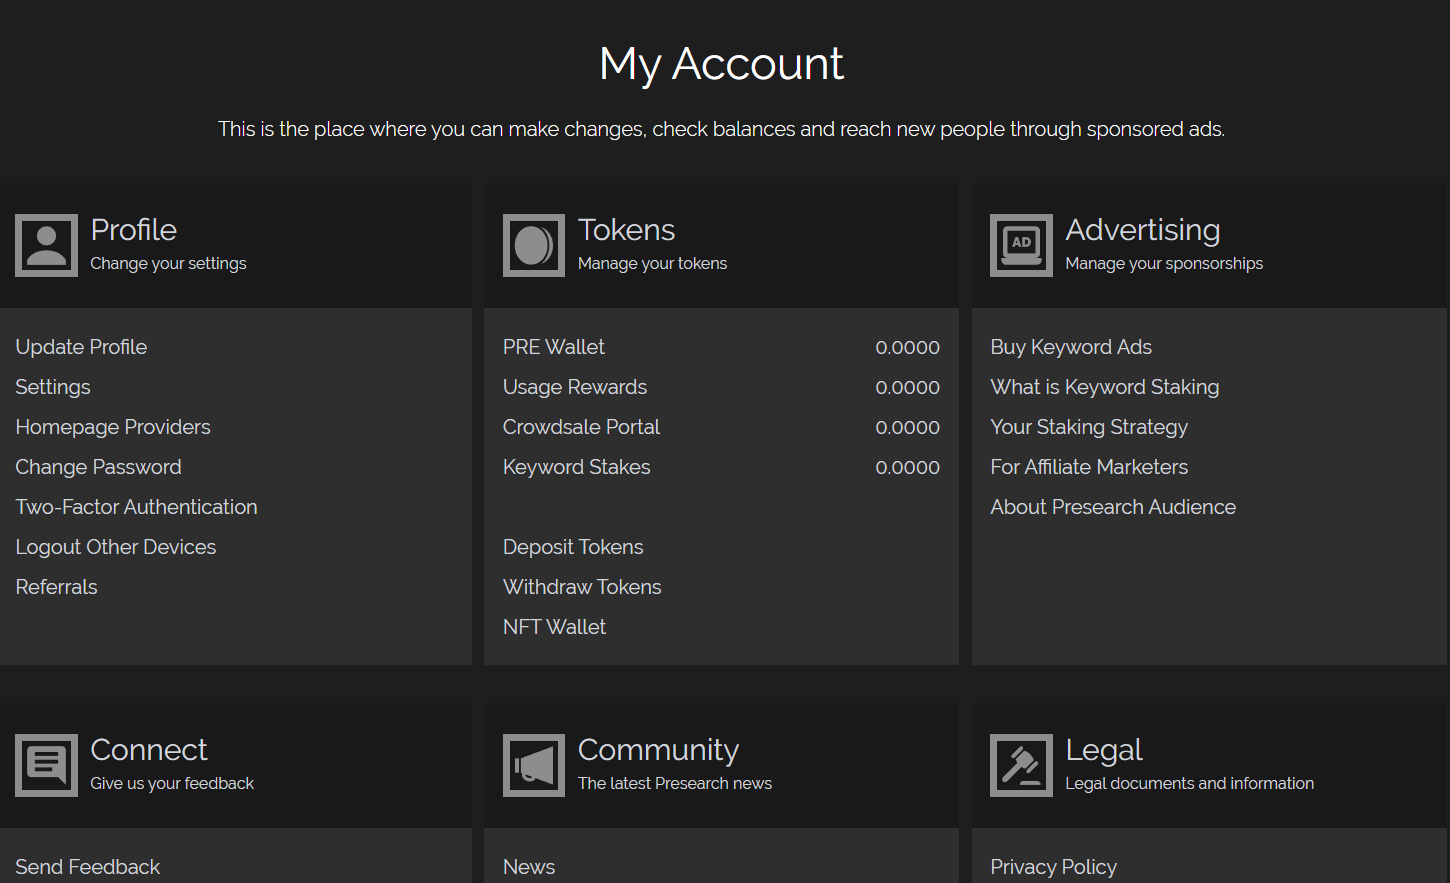The image size is (1450, 883).
Task: Click the PRE Wallet balance 0.0000
Action: coord(908,348)
